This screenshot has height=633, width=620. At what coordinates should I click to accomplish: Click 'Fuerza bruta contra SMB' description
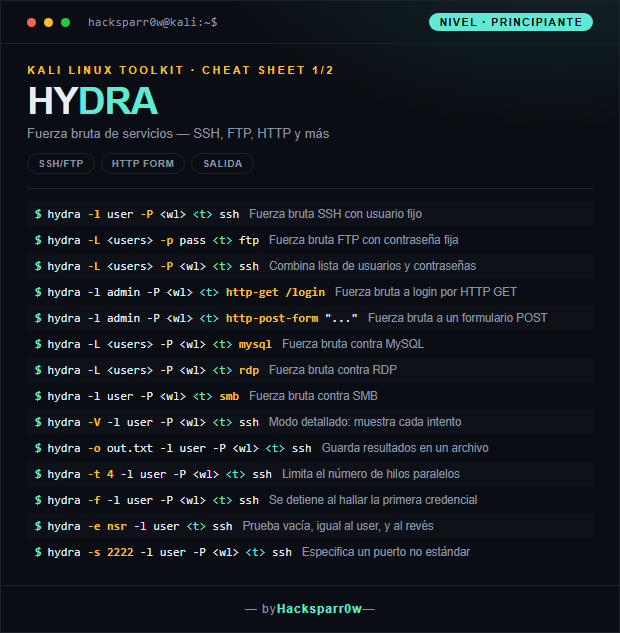(313, 396)
